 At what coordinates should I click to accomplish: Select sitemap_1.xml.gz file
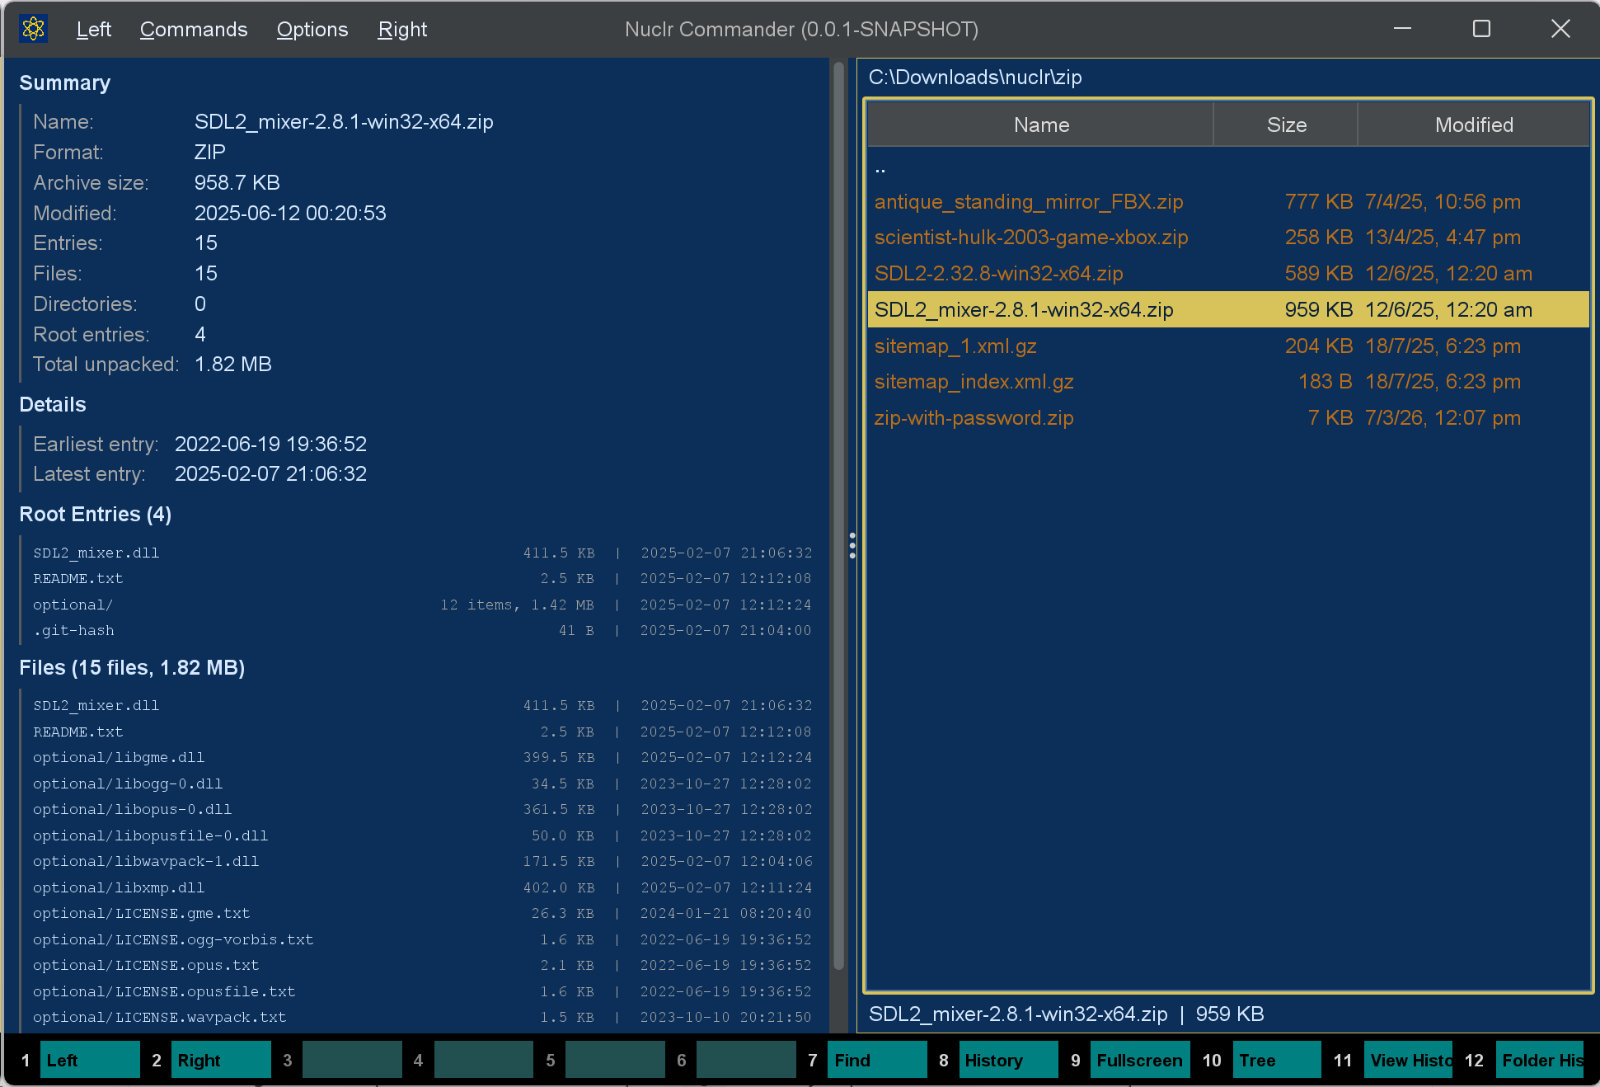click(1228, 346)
